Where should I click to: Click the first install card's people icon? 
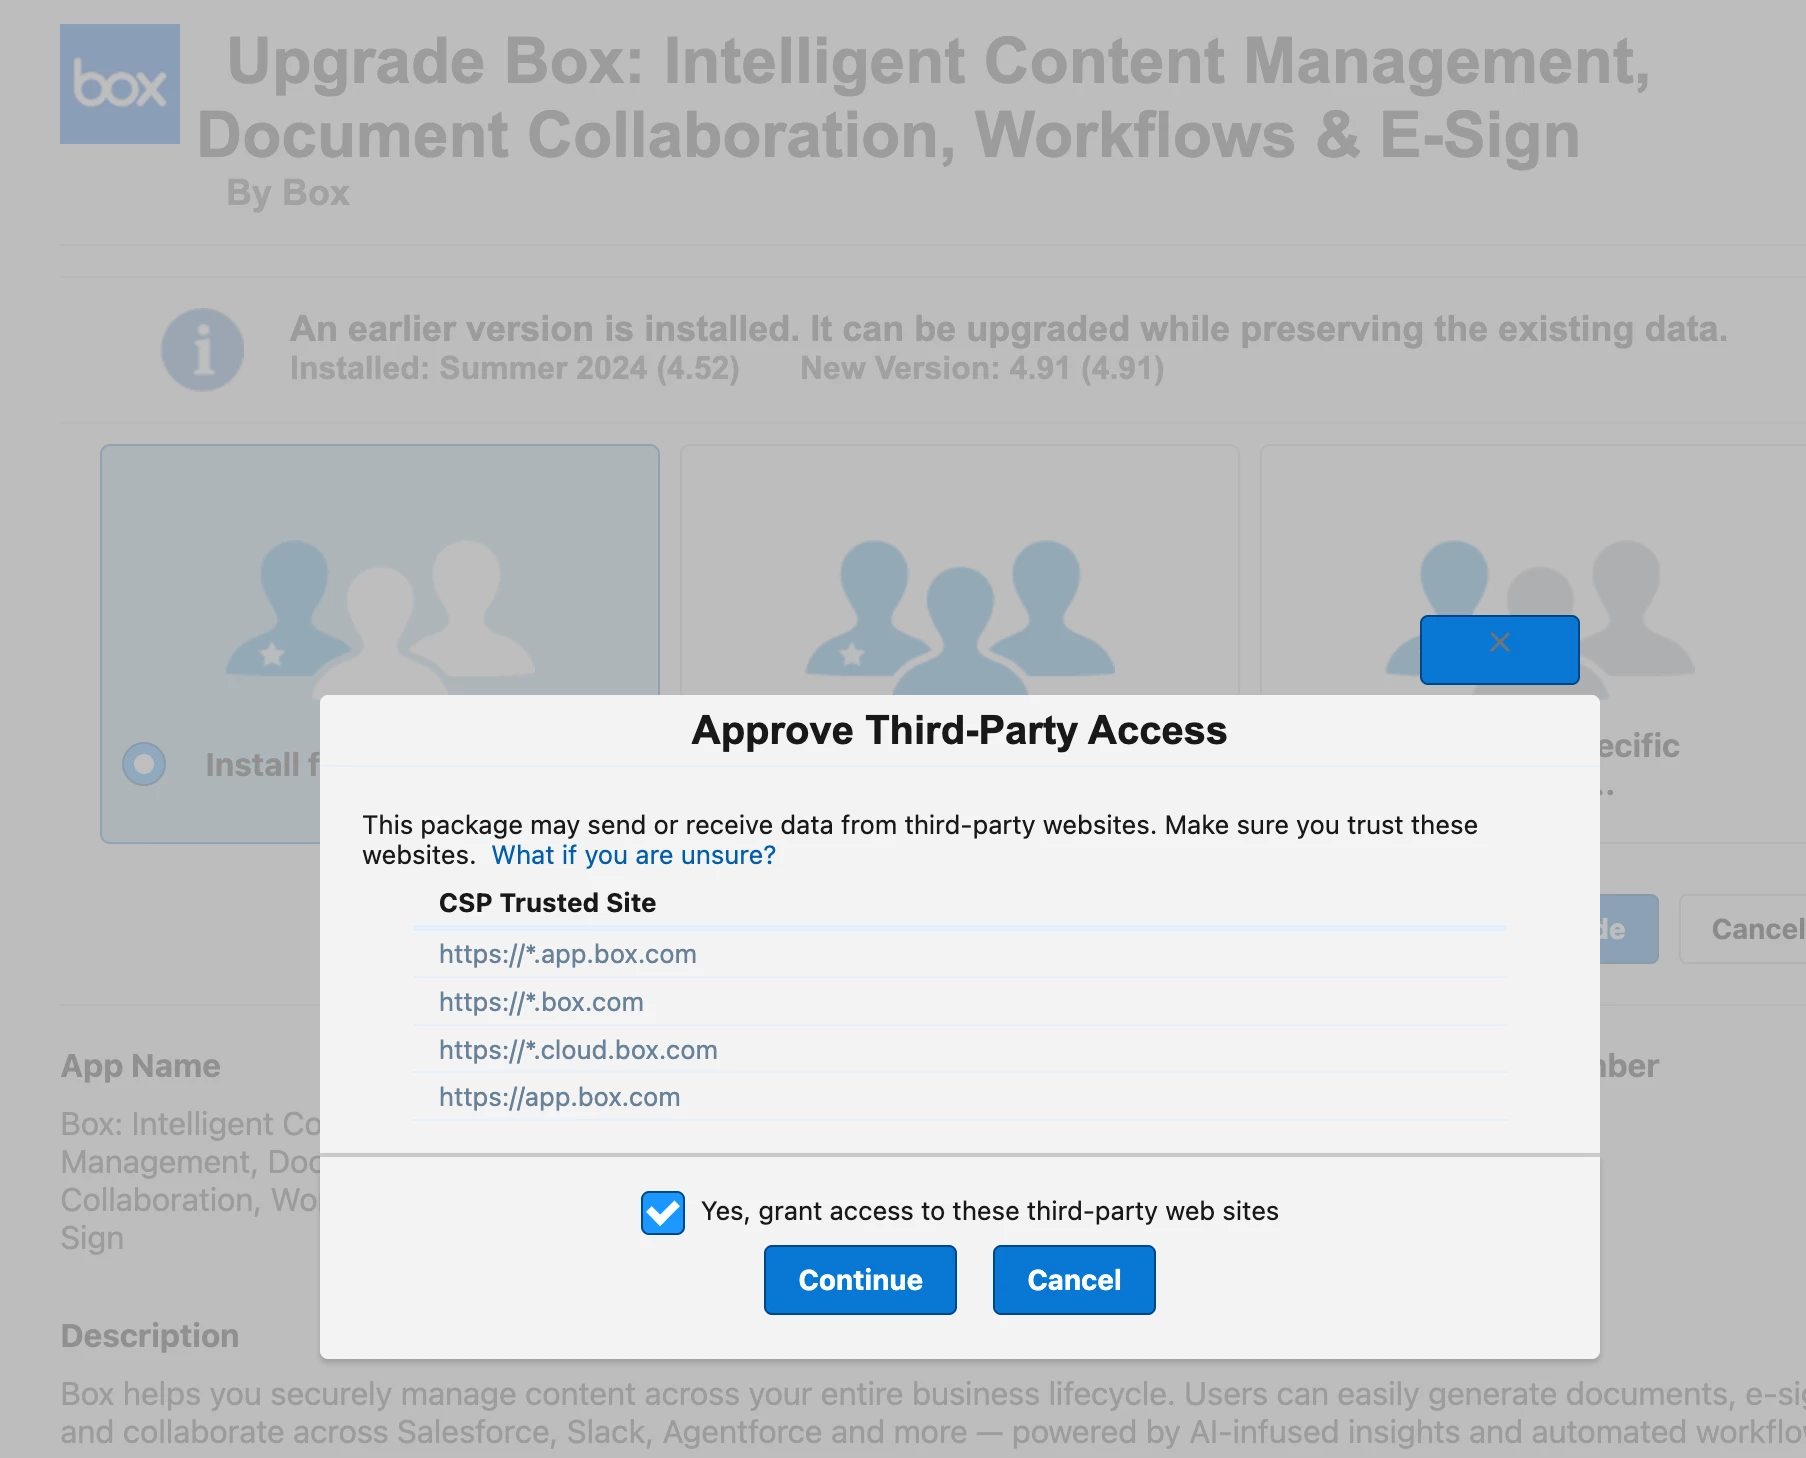[380, 617]
